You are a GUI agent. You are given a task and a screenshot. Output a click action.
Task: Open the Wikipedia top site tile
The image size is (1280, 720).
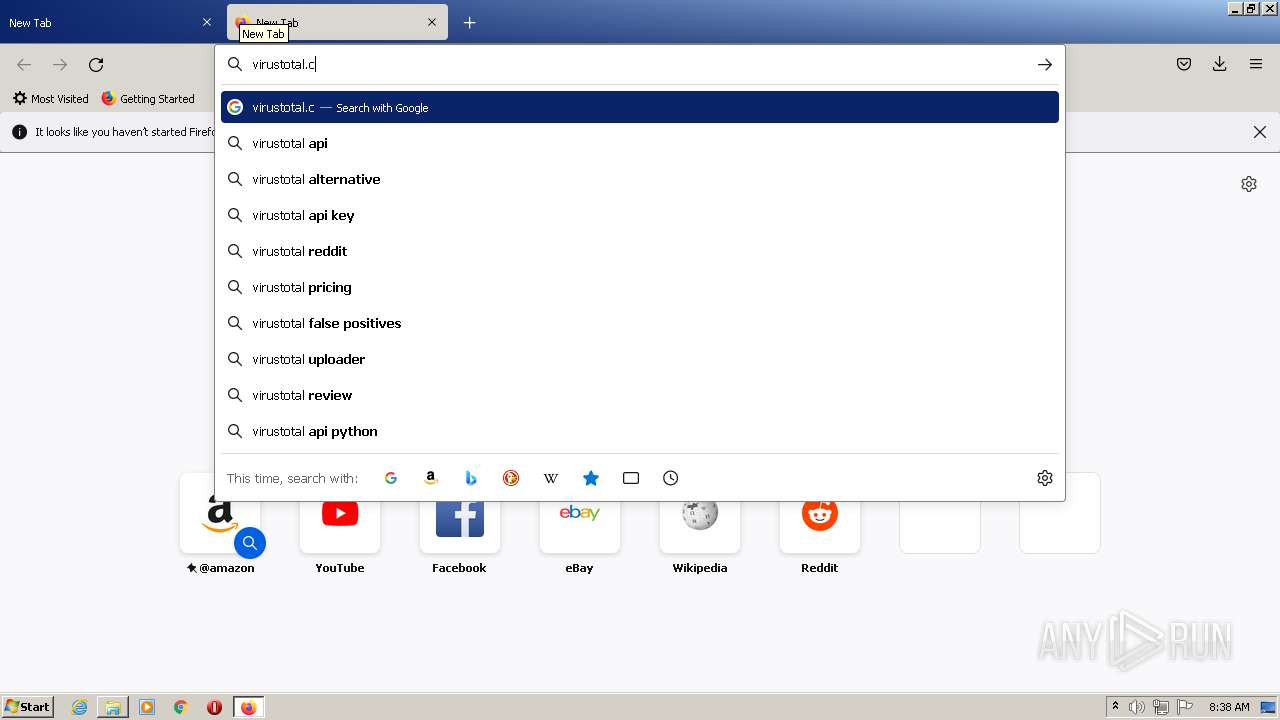click(x=700, y=527)
